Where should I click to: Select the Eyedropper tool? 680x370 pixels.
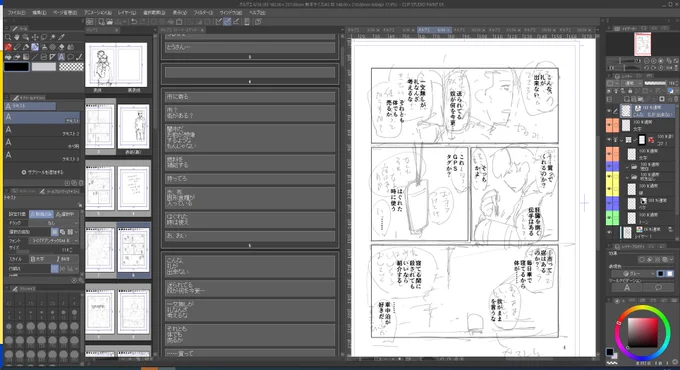[62, 37]
